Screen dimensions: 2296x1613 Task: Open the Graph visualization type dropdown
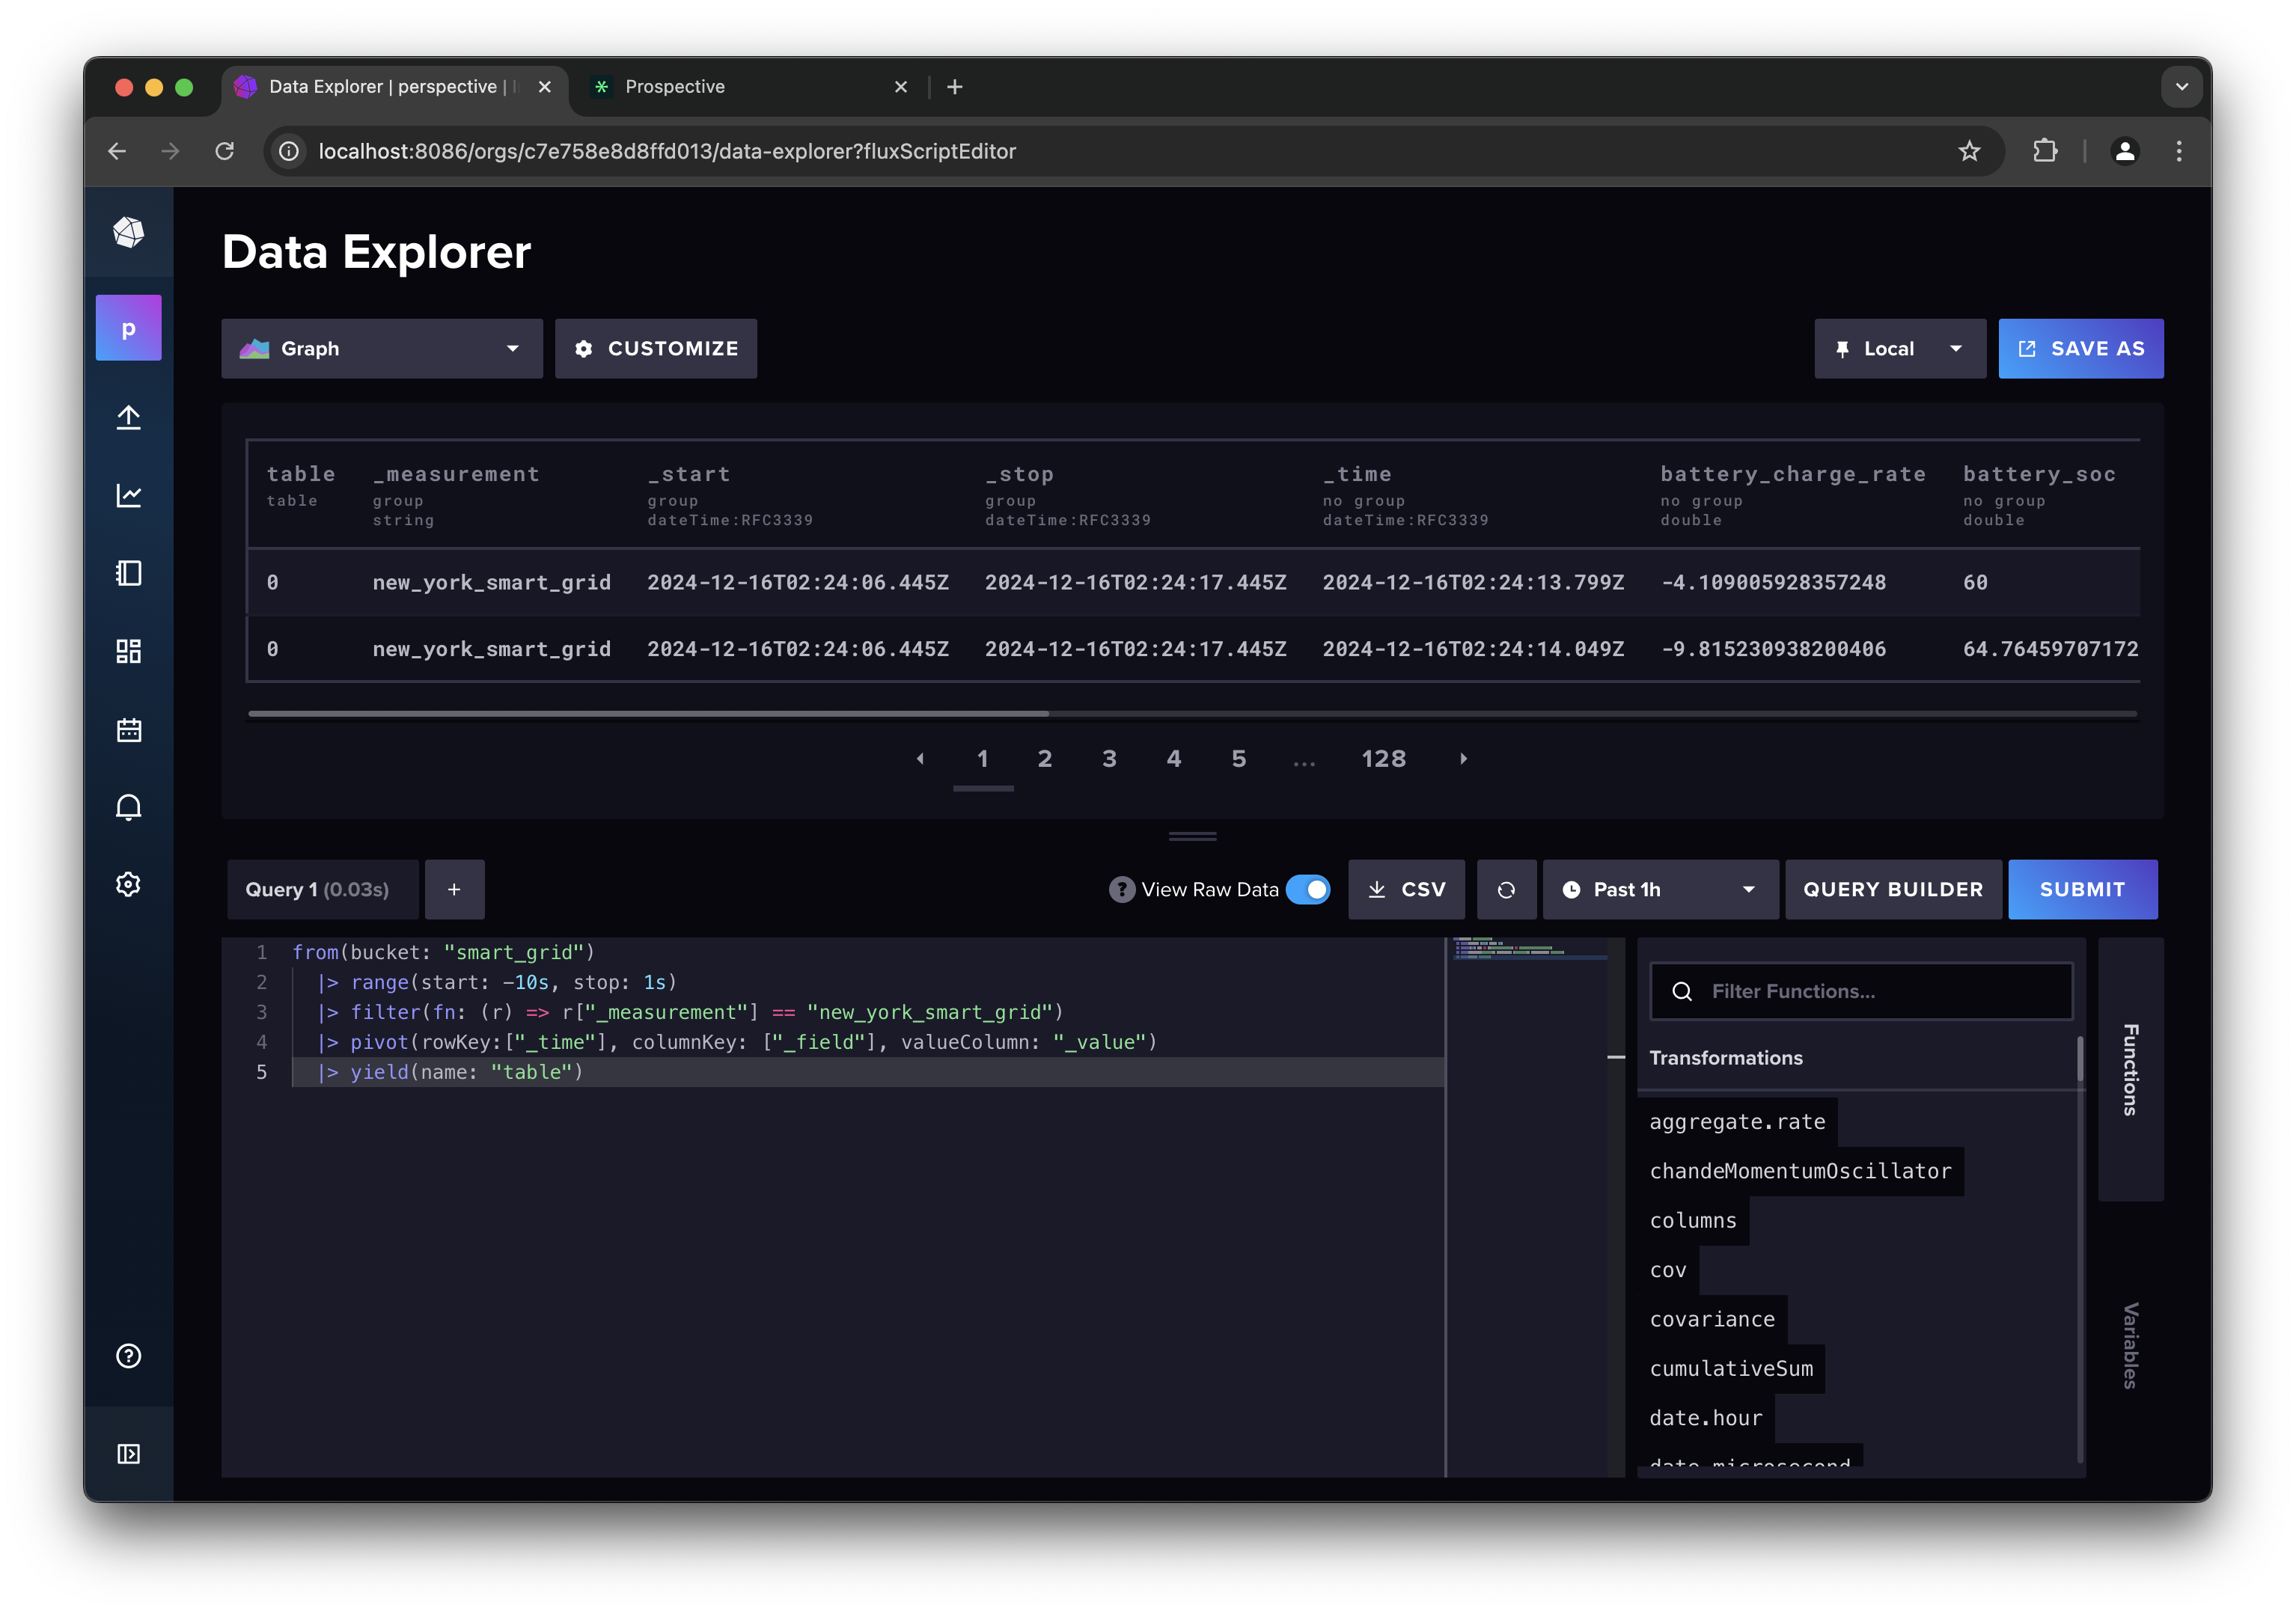click(382, 348)
